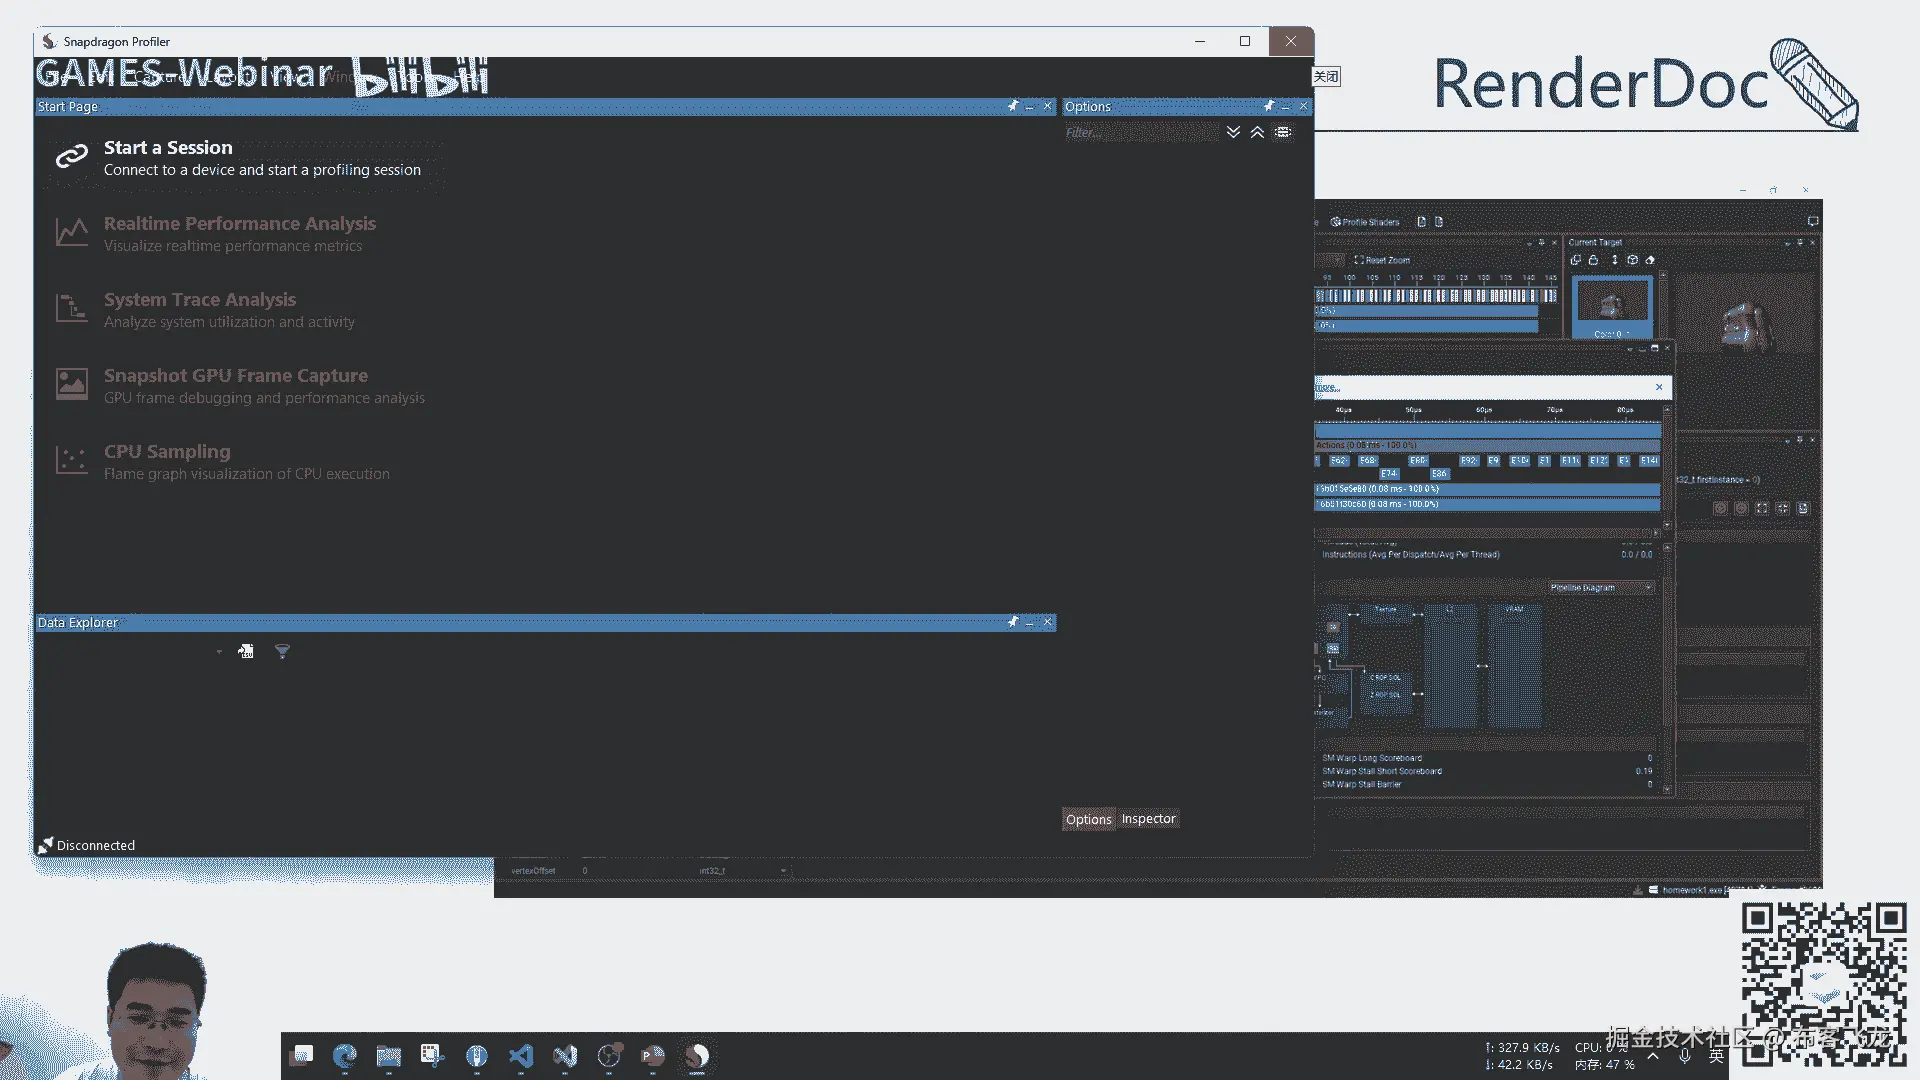
Task: Toggle pin on the Start Page panel
Action: coord(1012,106)
